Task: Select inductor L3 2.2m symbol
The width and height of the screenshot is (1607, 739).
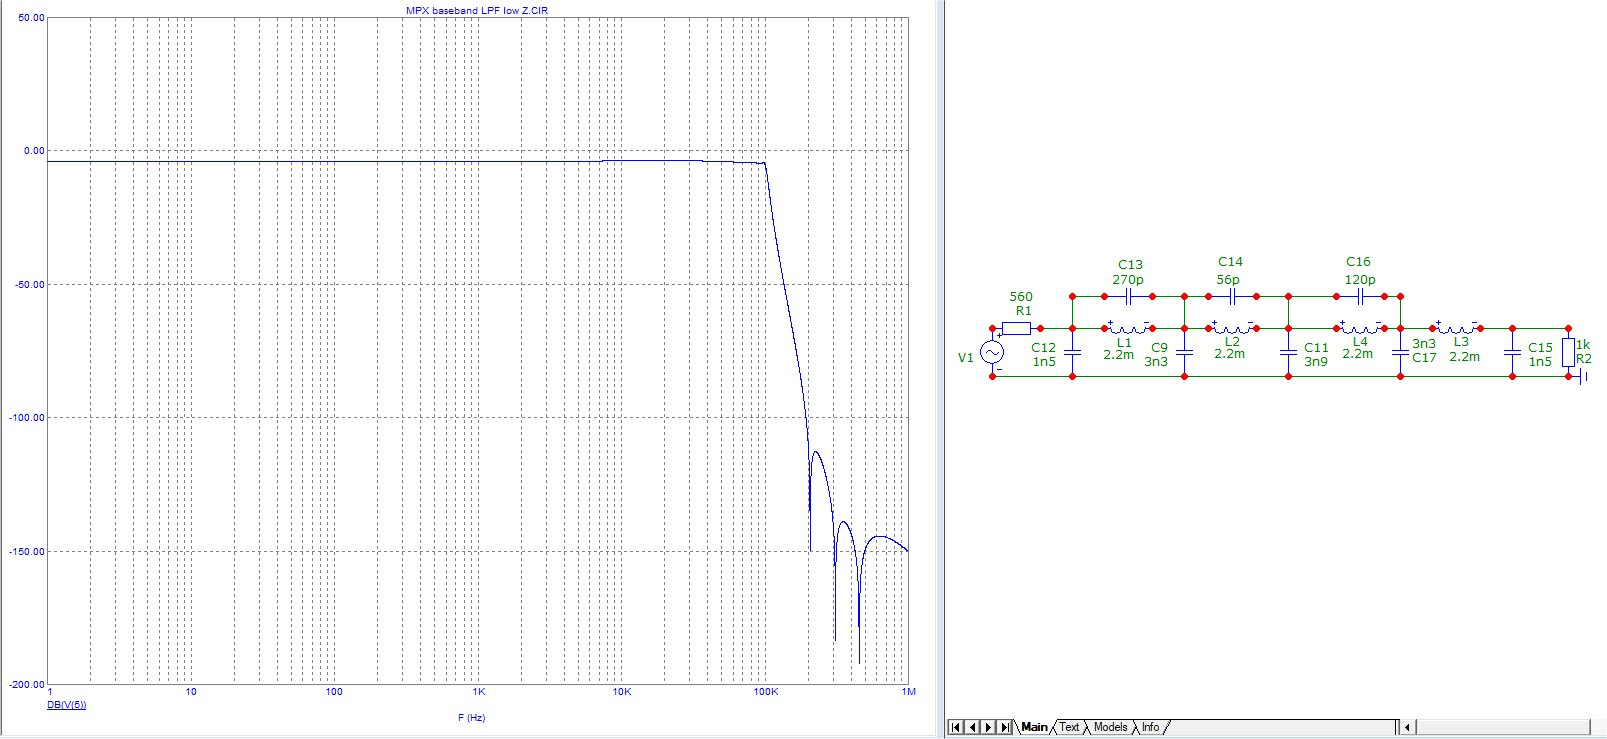Action: pyautogui.click(x=1456, y=327)
